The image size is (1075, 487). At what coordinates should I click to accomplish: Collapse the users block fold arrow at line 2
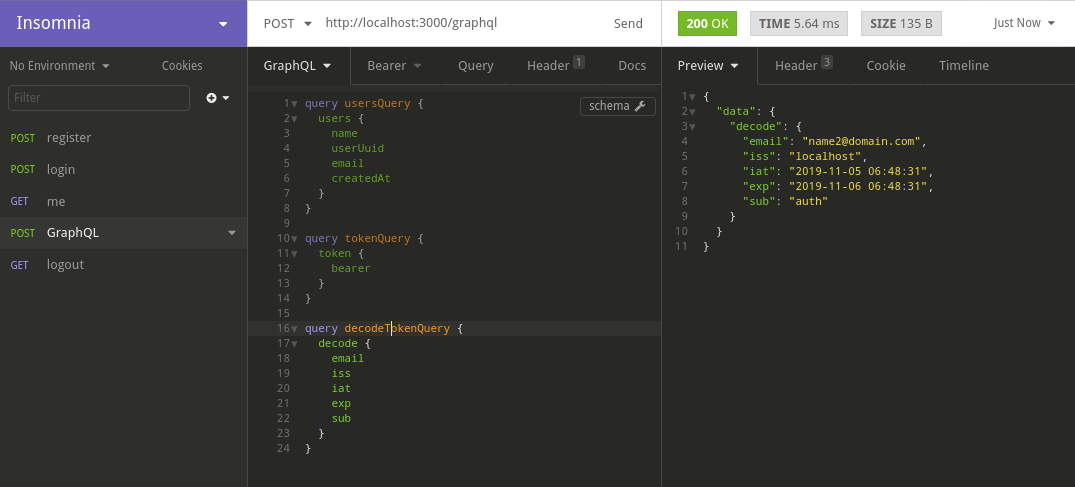click(294, 119)
